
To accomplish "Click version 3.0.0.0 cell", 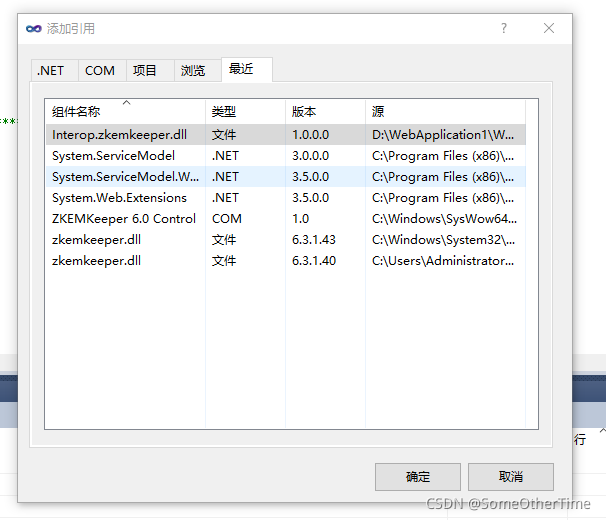I will click(310, 156).
